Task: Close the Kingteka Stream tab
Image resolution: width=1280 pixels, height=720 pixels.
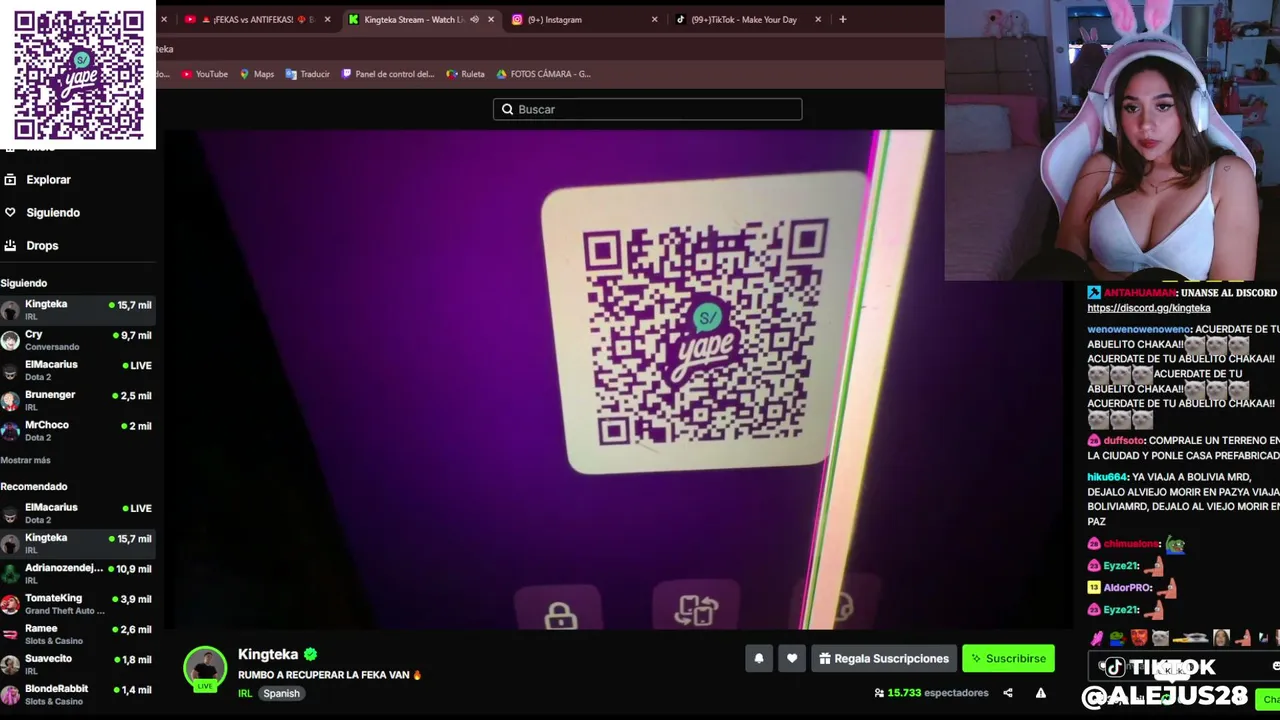Action: pos(491,19)
